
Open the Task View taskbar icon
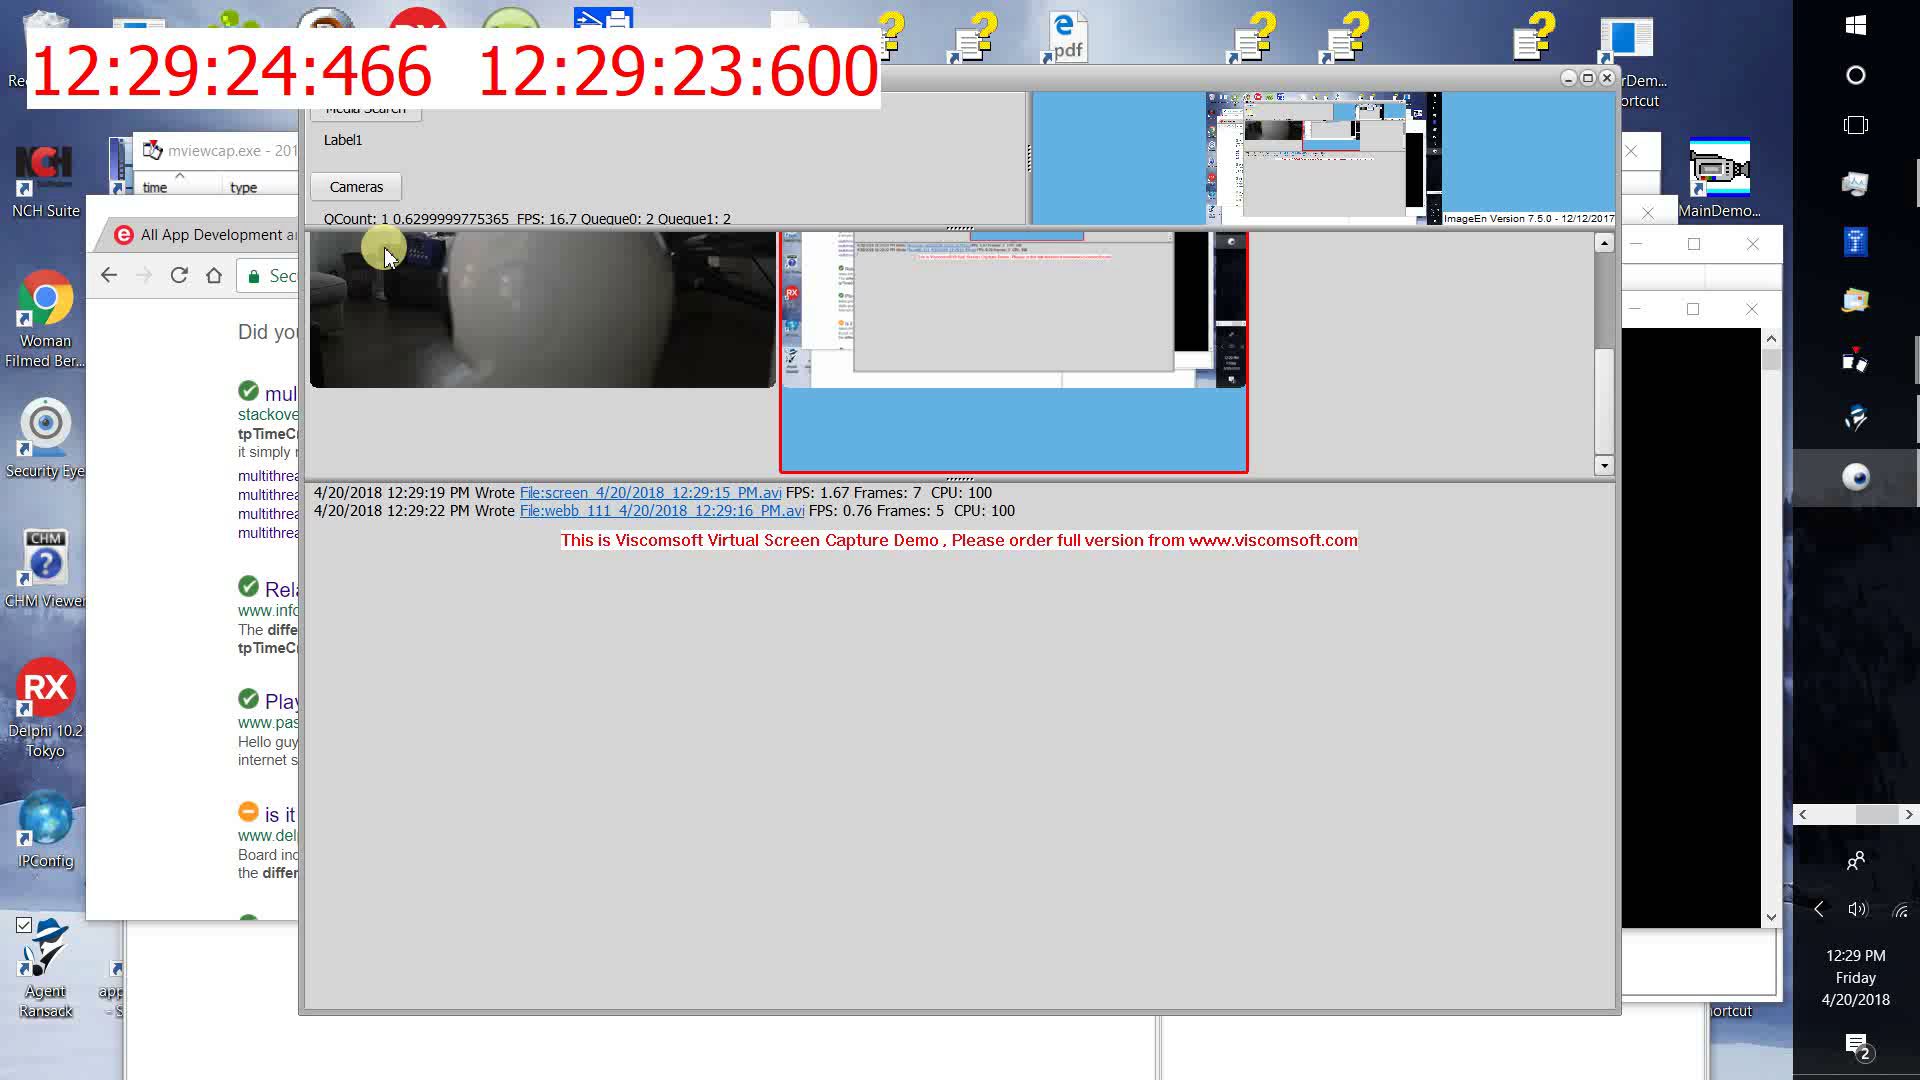point(1856,125)
